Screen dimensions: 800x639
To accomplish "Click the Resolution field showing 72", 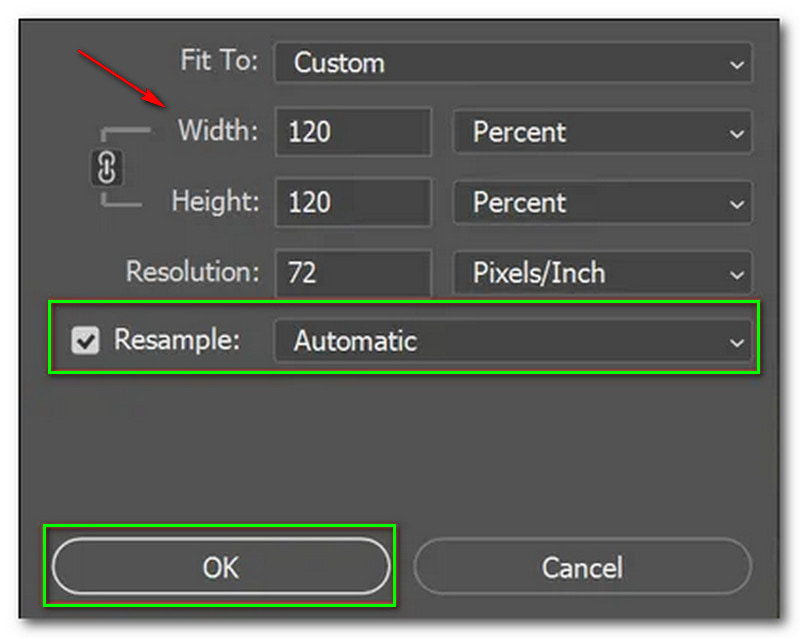I will 350,273.
